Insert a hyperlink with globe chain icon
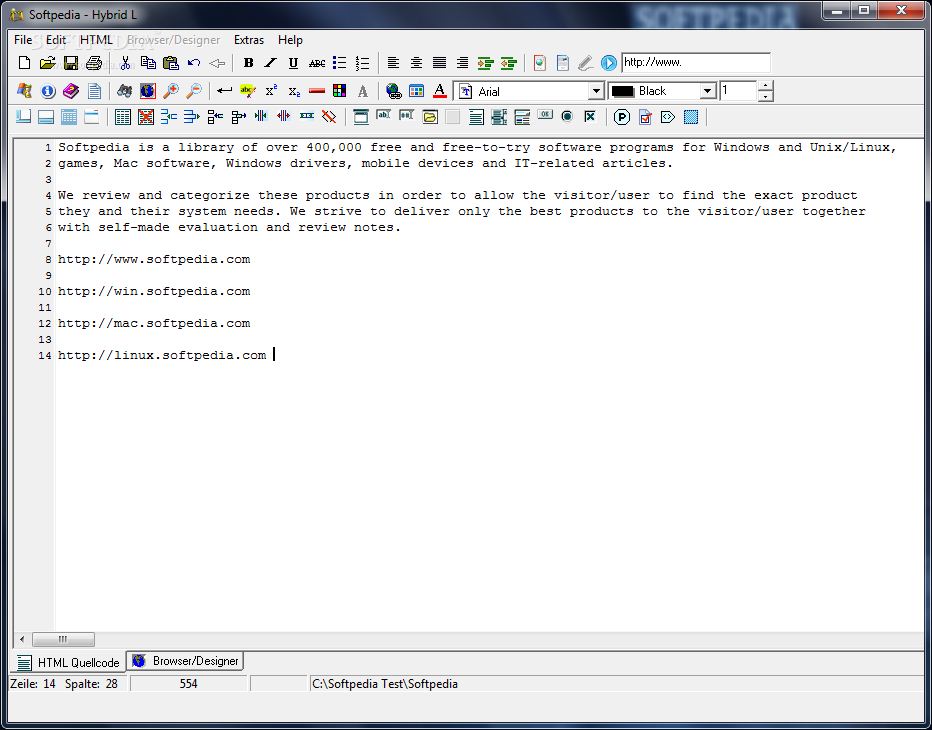This screenshot has width=932, height=730. tap(393, 91)
